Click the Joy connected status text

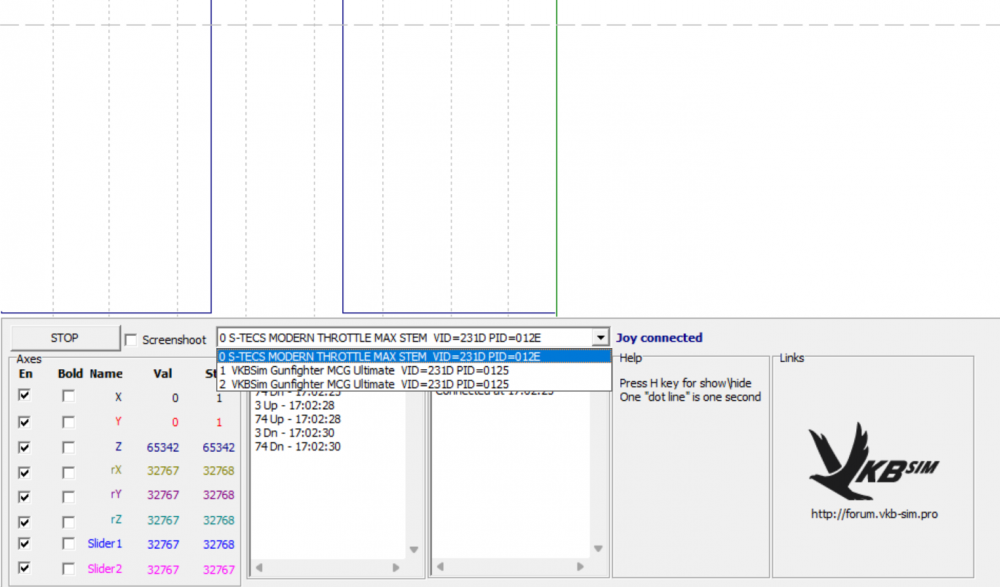pyautogui.click(x=661, y=337)
